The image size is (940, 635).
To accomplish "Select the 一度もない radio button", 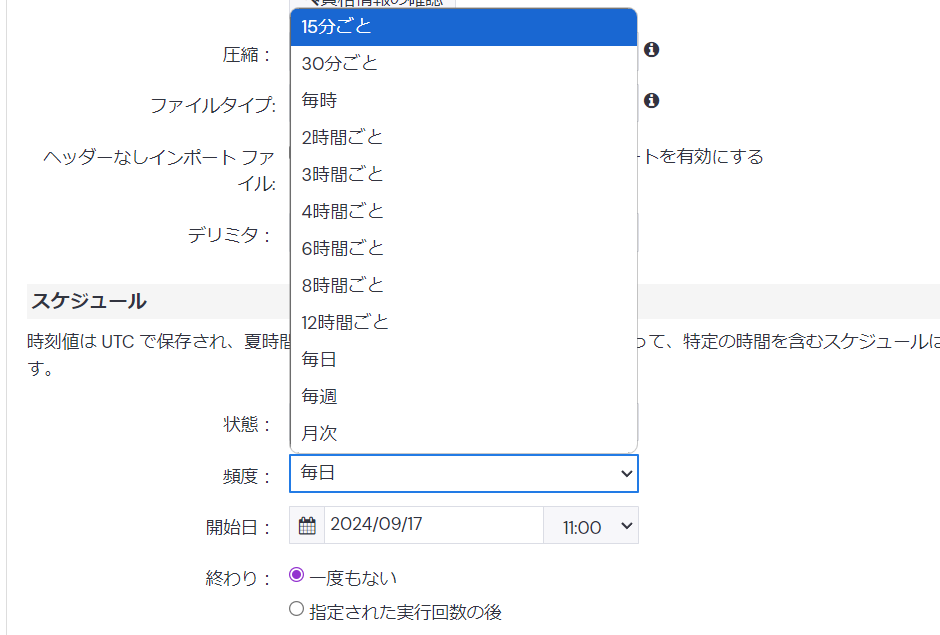I will click(x=296, y=575).
